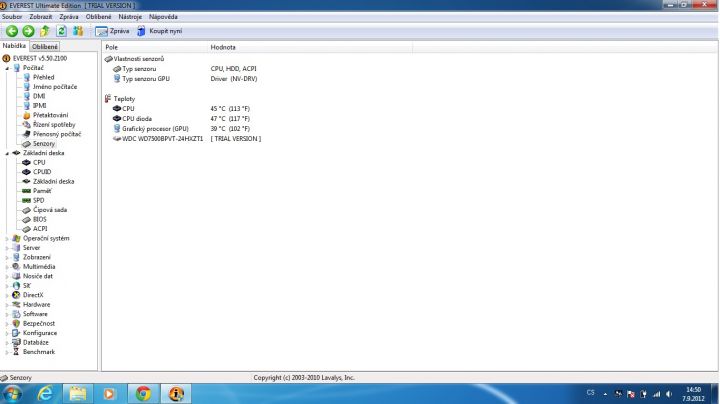The image size is (720, 404).
Task: Select the Síť network globe icon
Action: pyautogui.click(x=17, y=286)
